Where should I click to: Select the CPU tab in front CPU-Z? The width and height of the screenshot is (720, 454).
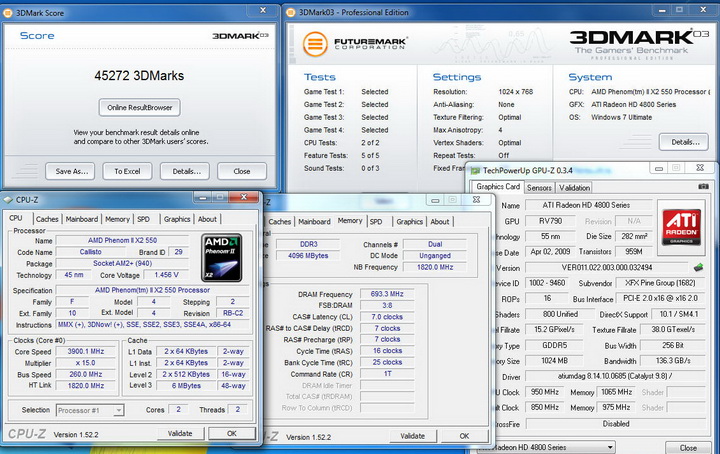pyautogui.click(x=16, y=218)
